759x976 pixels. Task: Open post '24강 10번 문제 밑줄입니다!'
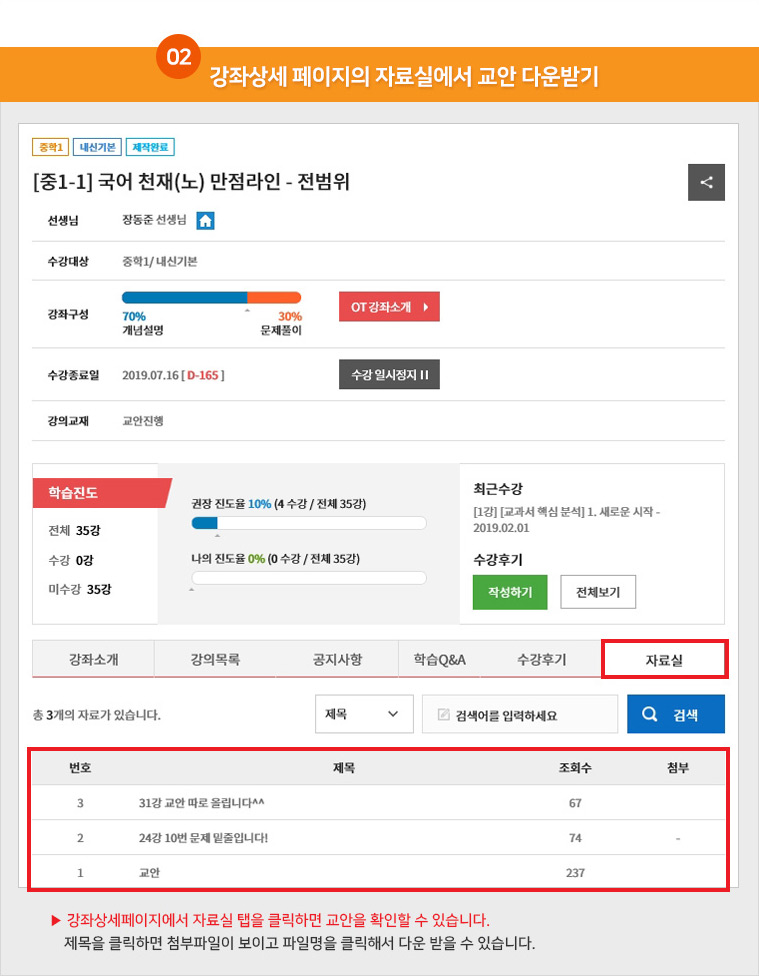pos(203,838)
